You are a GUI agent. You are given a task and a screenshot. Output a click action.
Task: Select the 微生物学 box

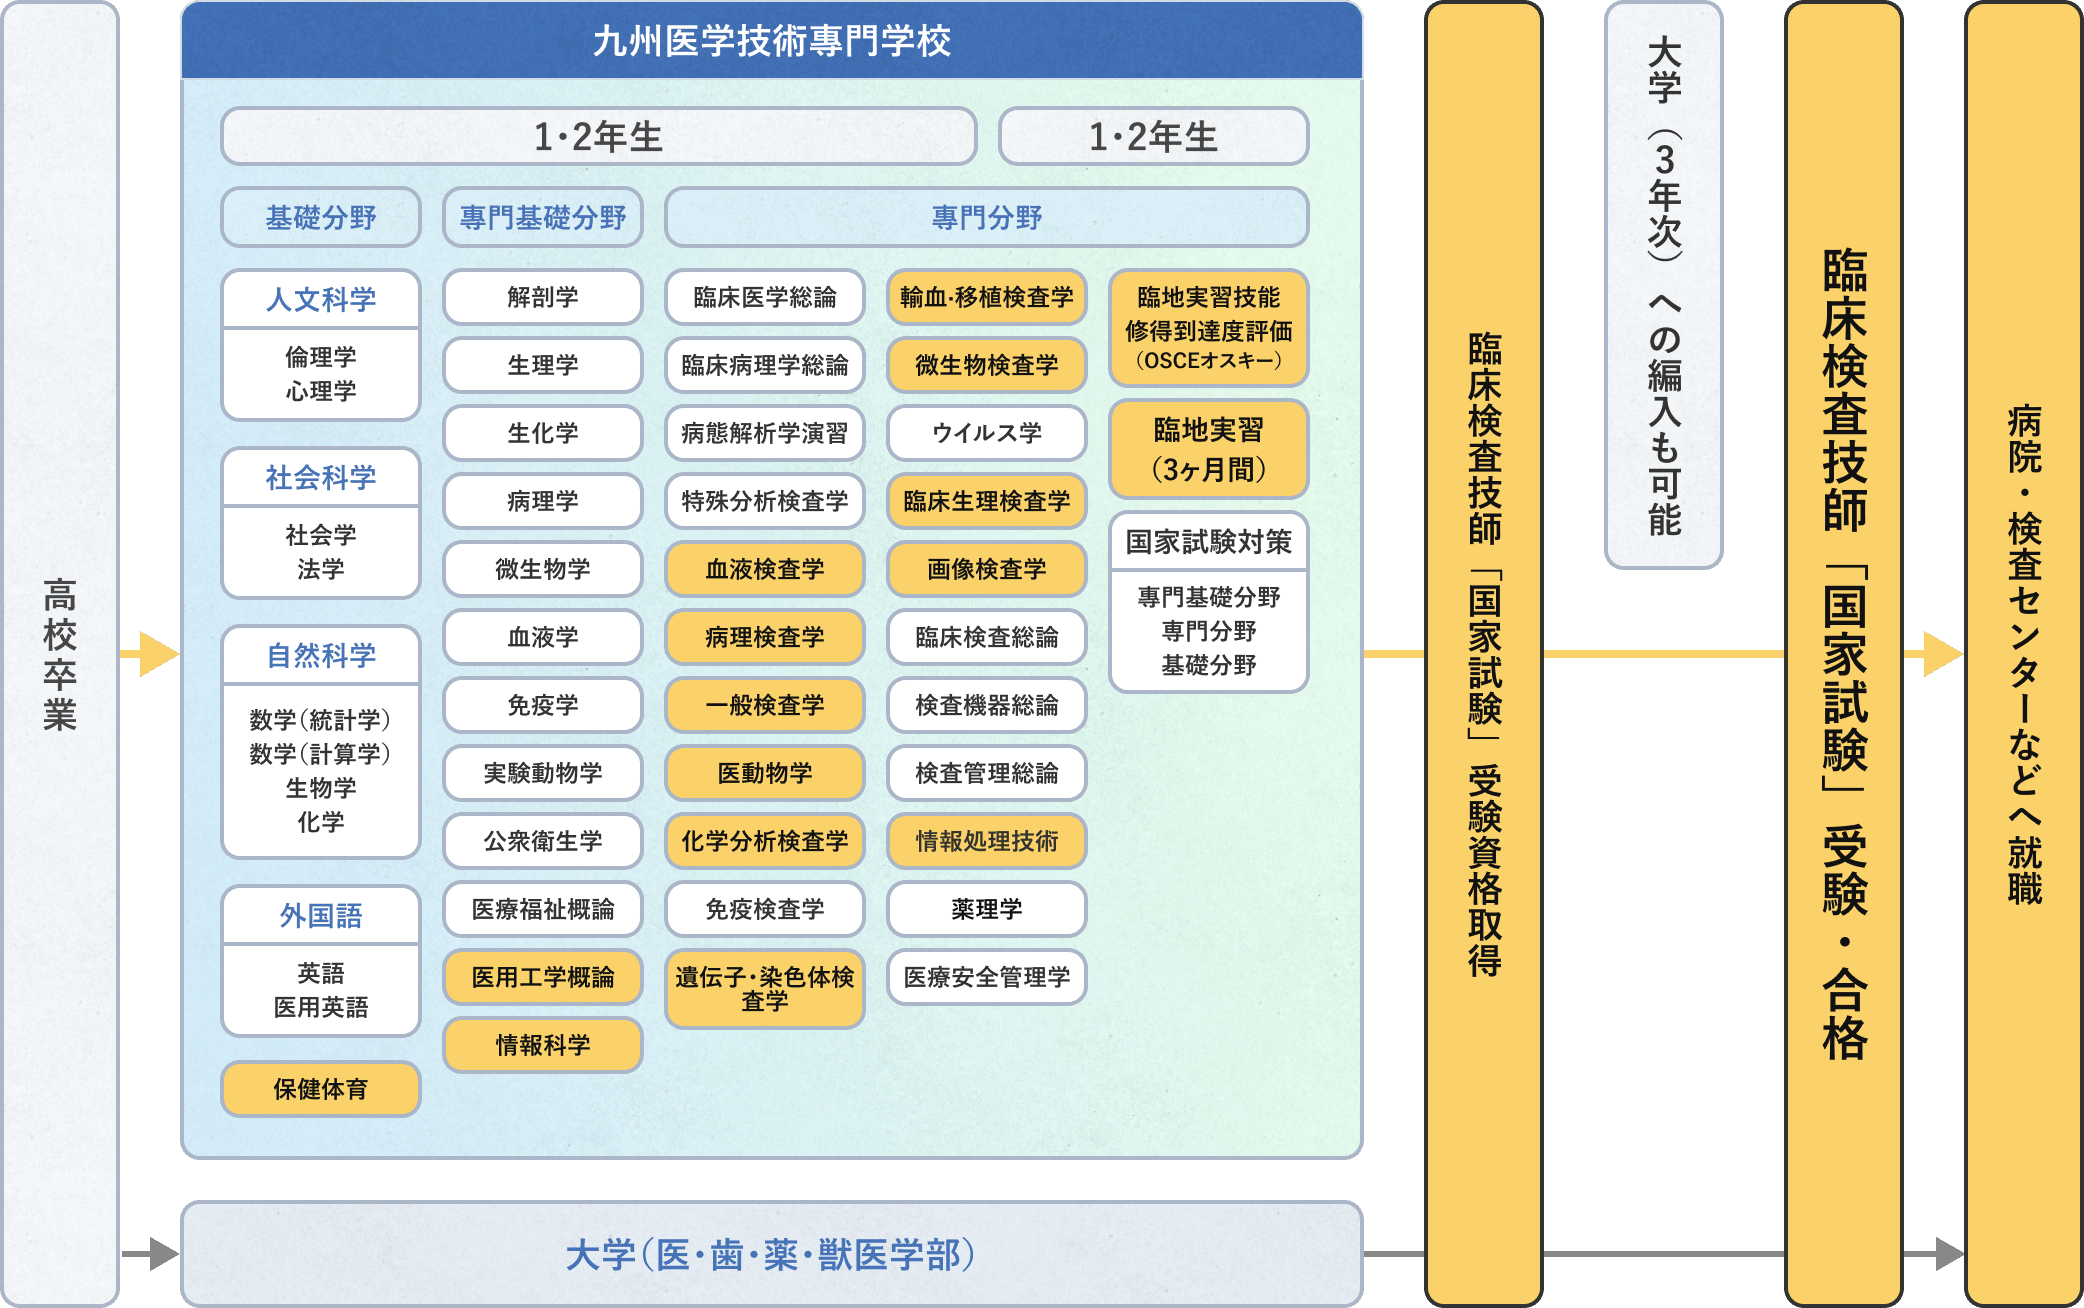[543, 569]
